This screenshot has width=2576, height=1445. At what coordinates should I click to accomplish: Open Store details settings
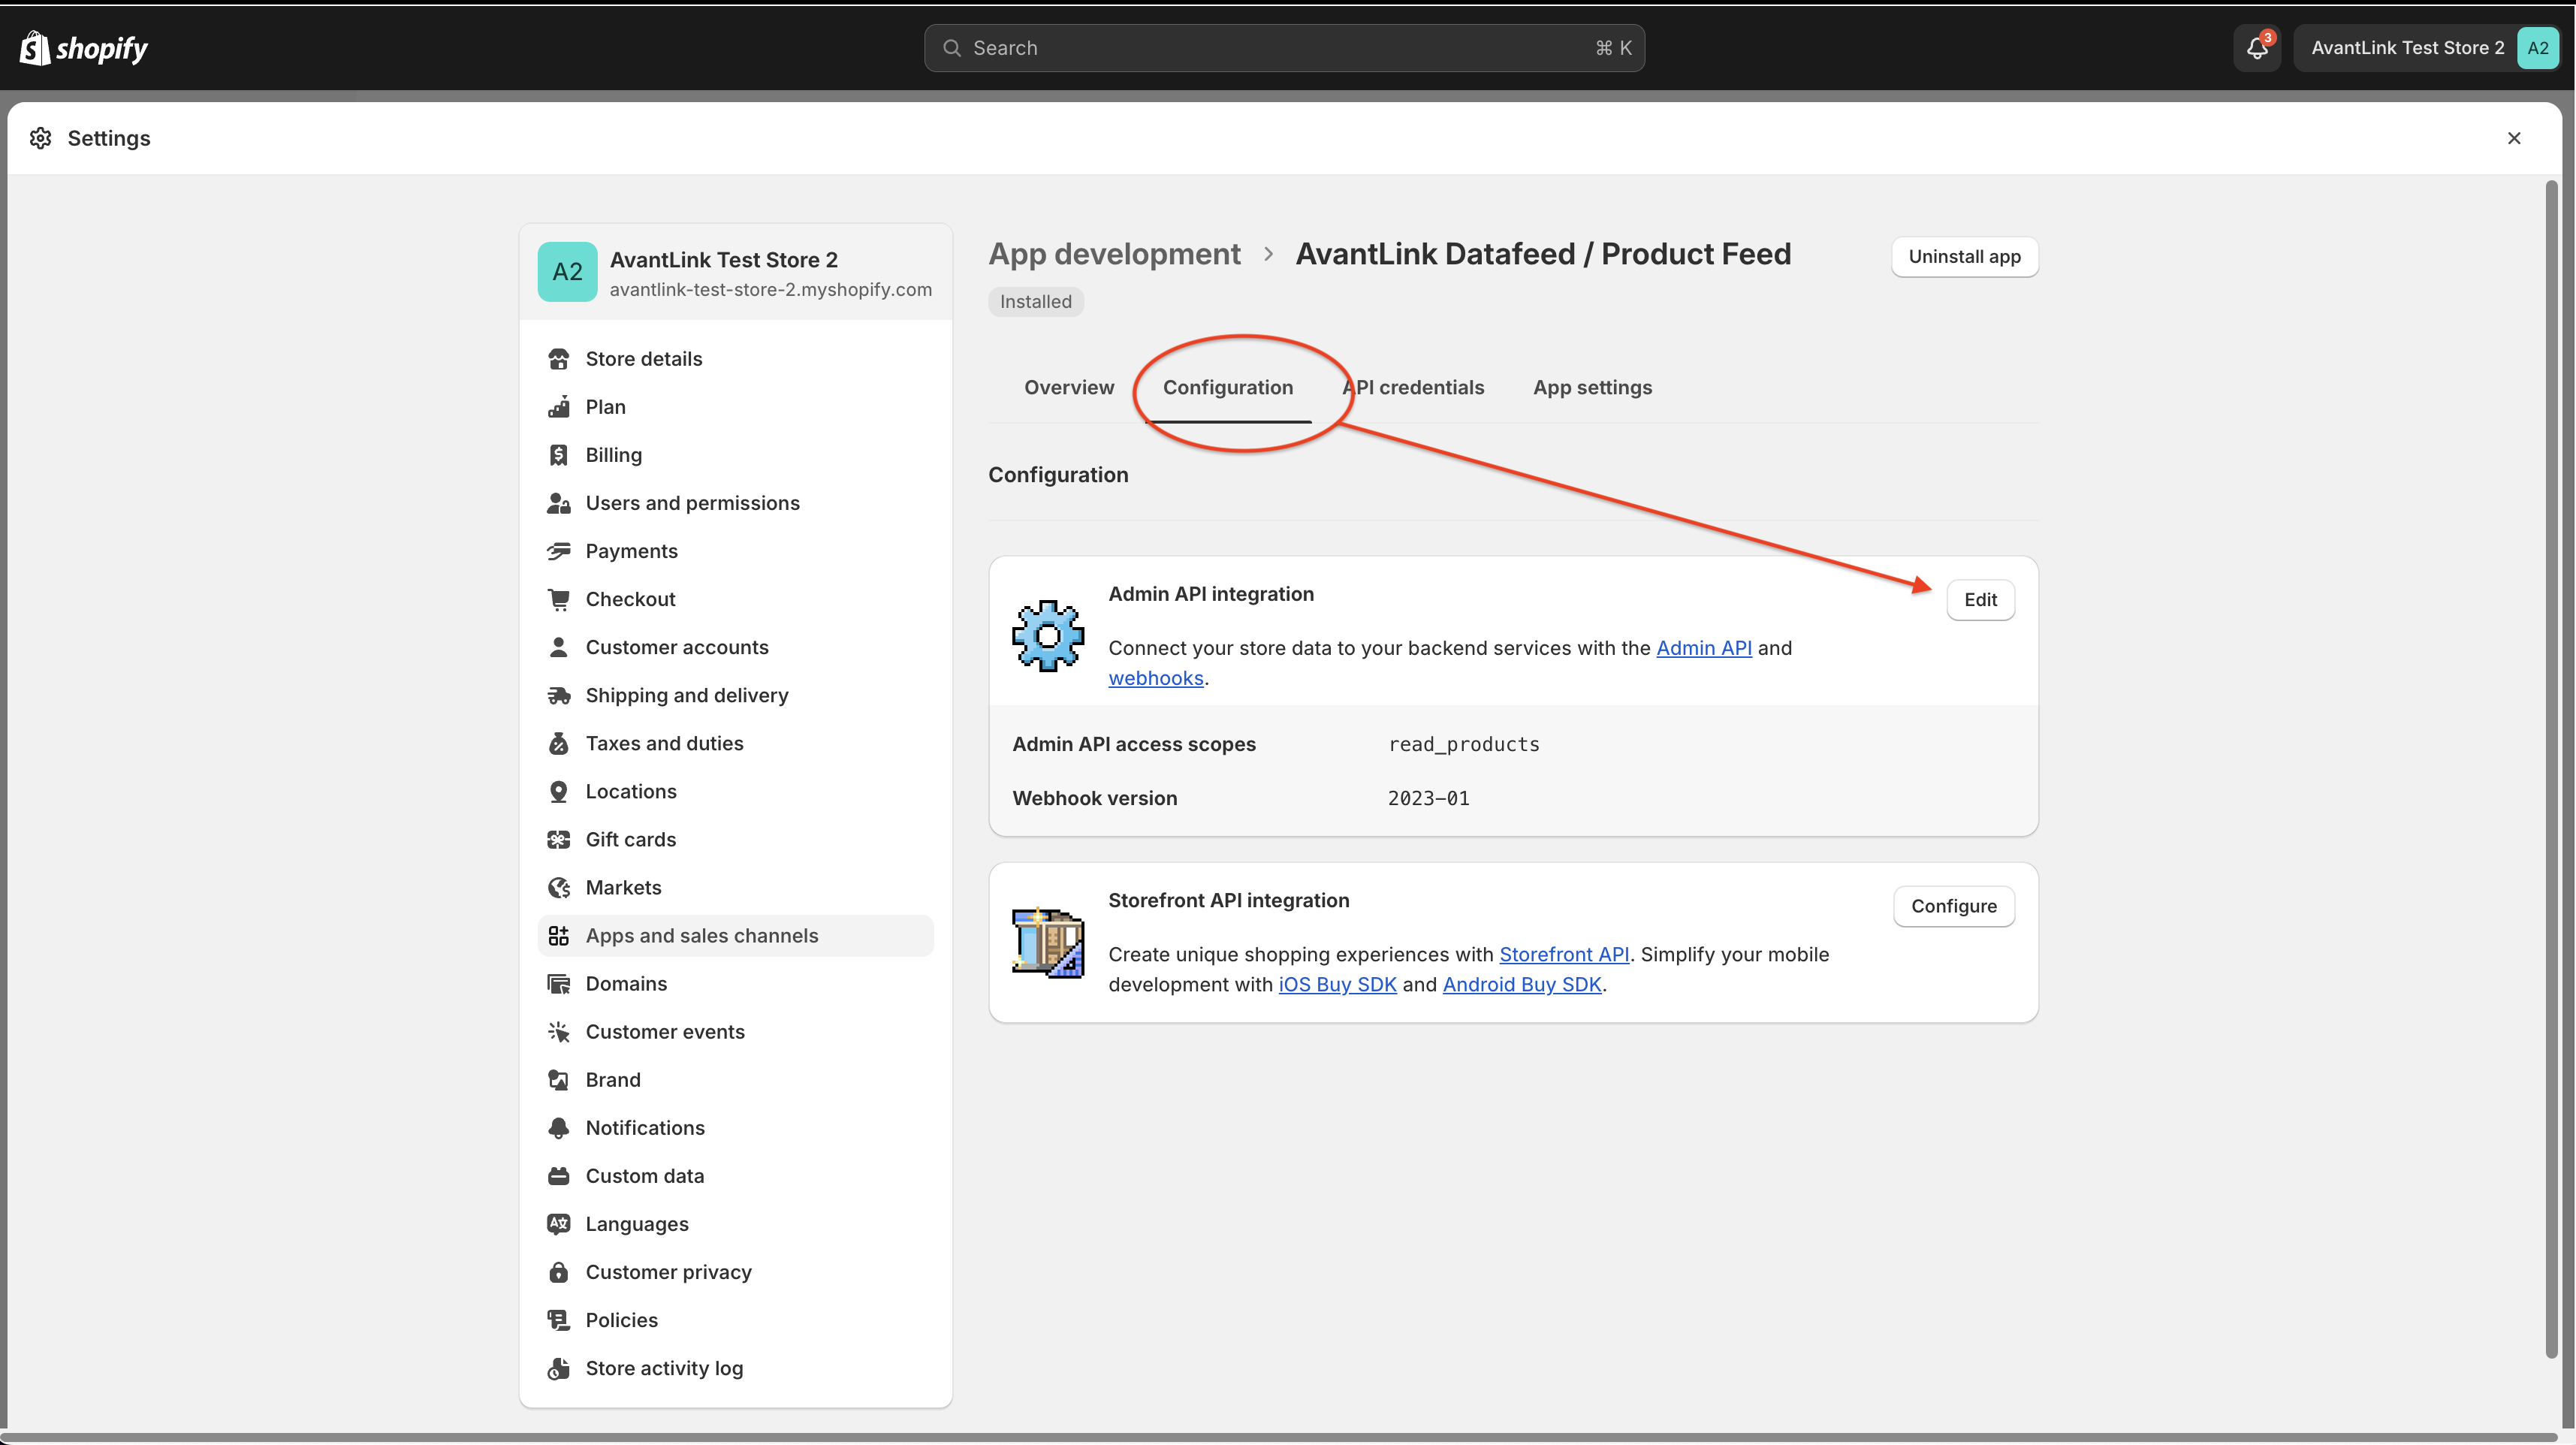pyautogui.click(x=735, y=359)
